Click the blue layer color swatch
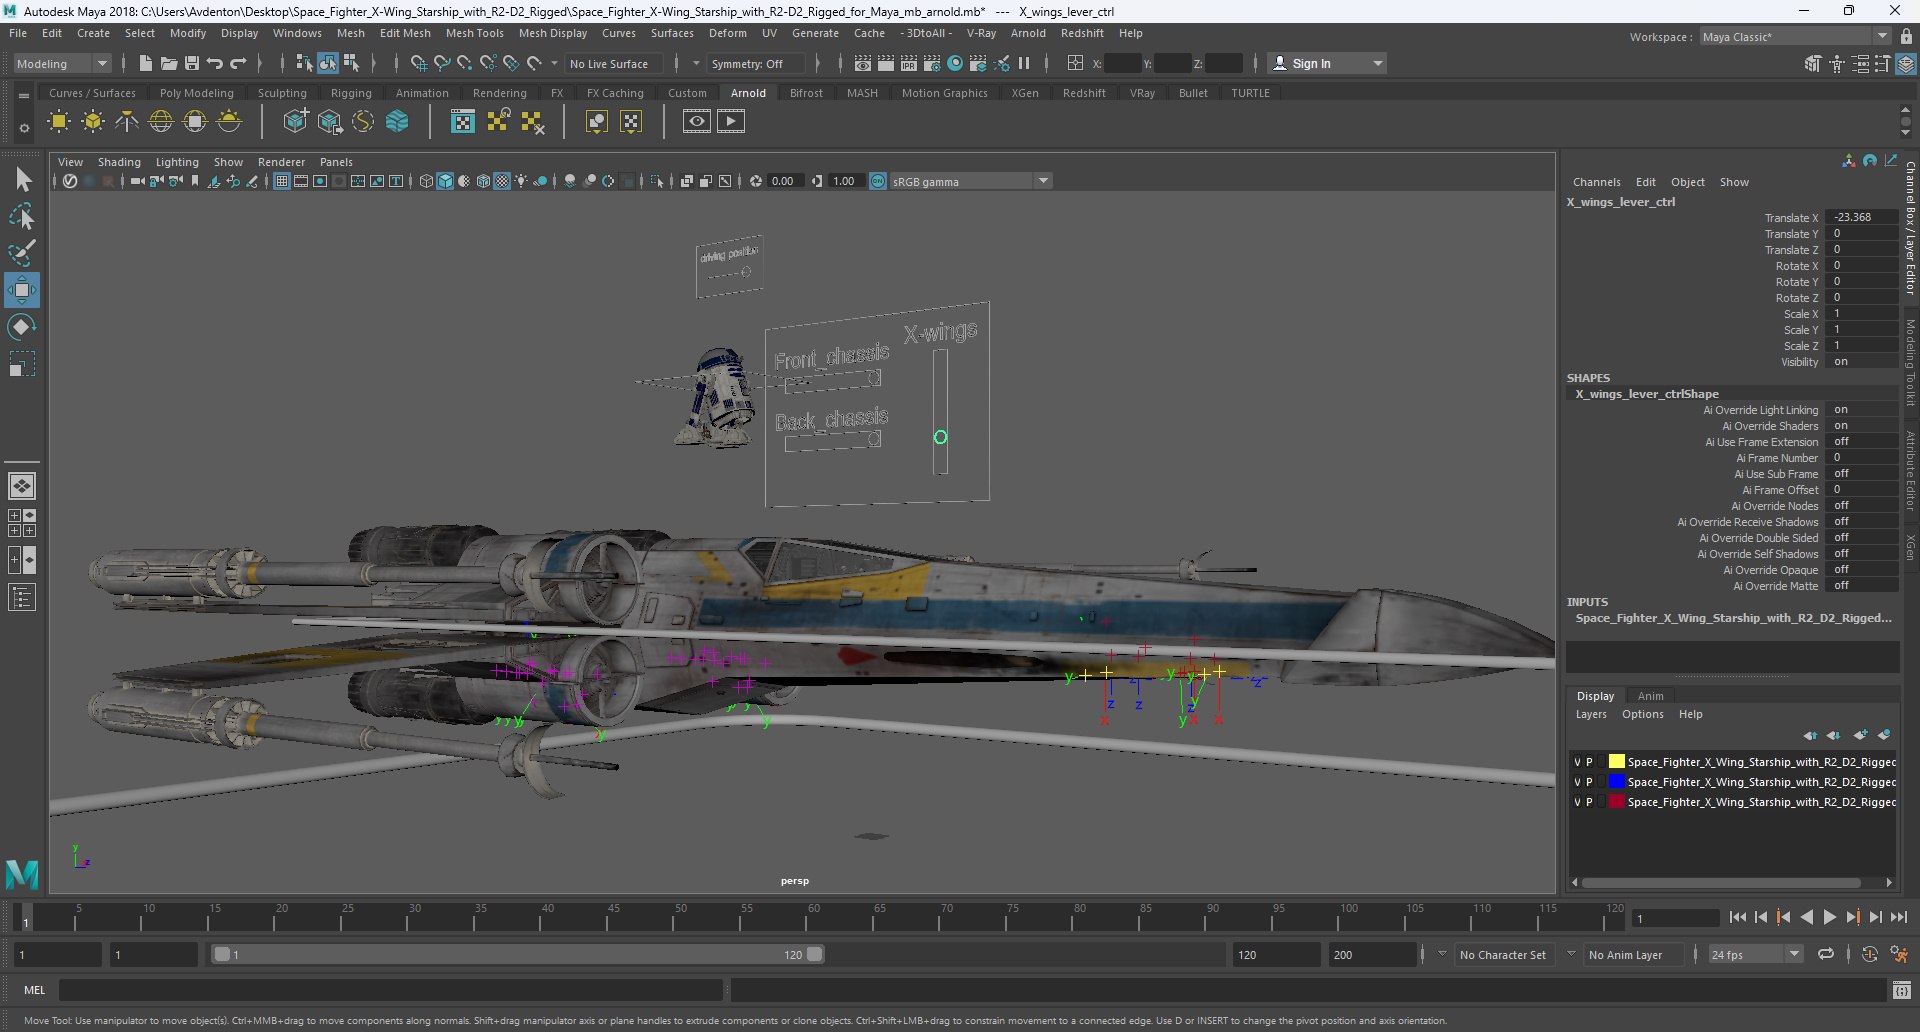 click(1616, 782)
